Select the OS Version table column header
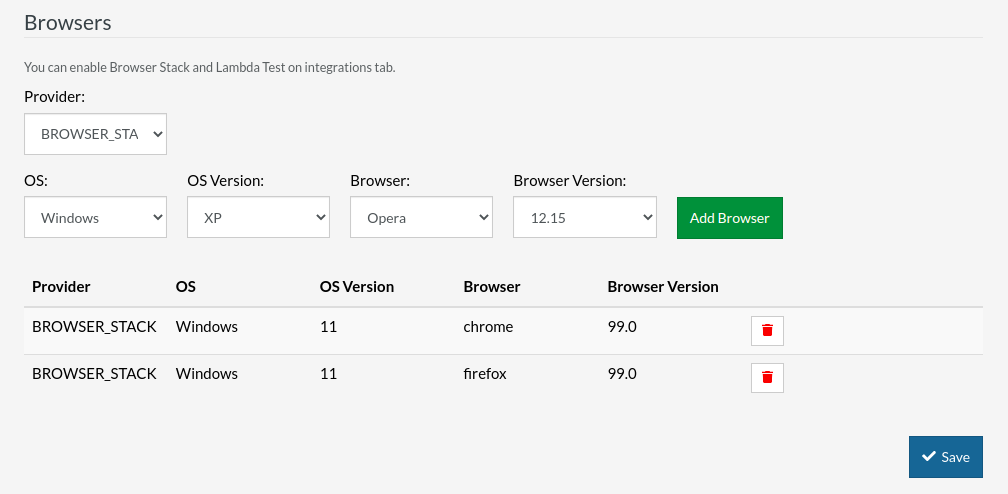 tap(356, 286)
